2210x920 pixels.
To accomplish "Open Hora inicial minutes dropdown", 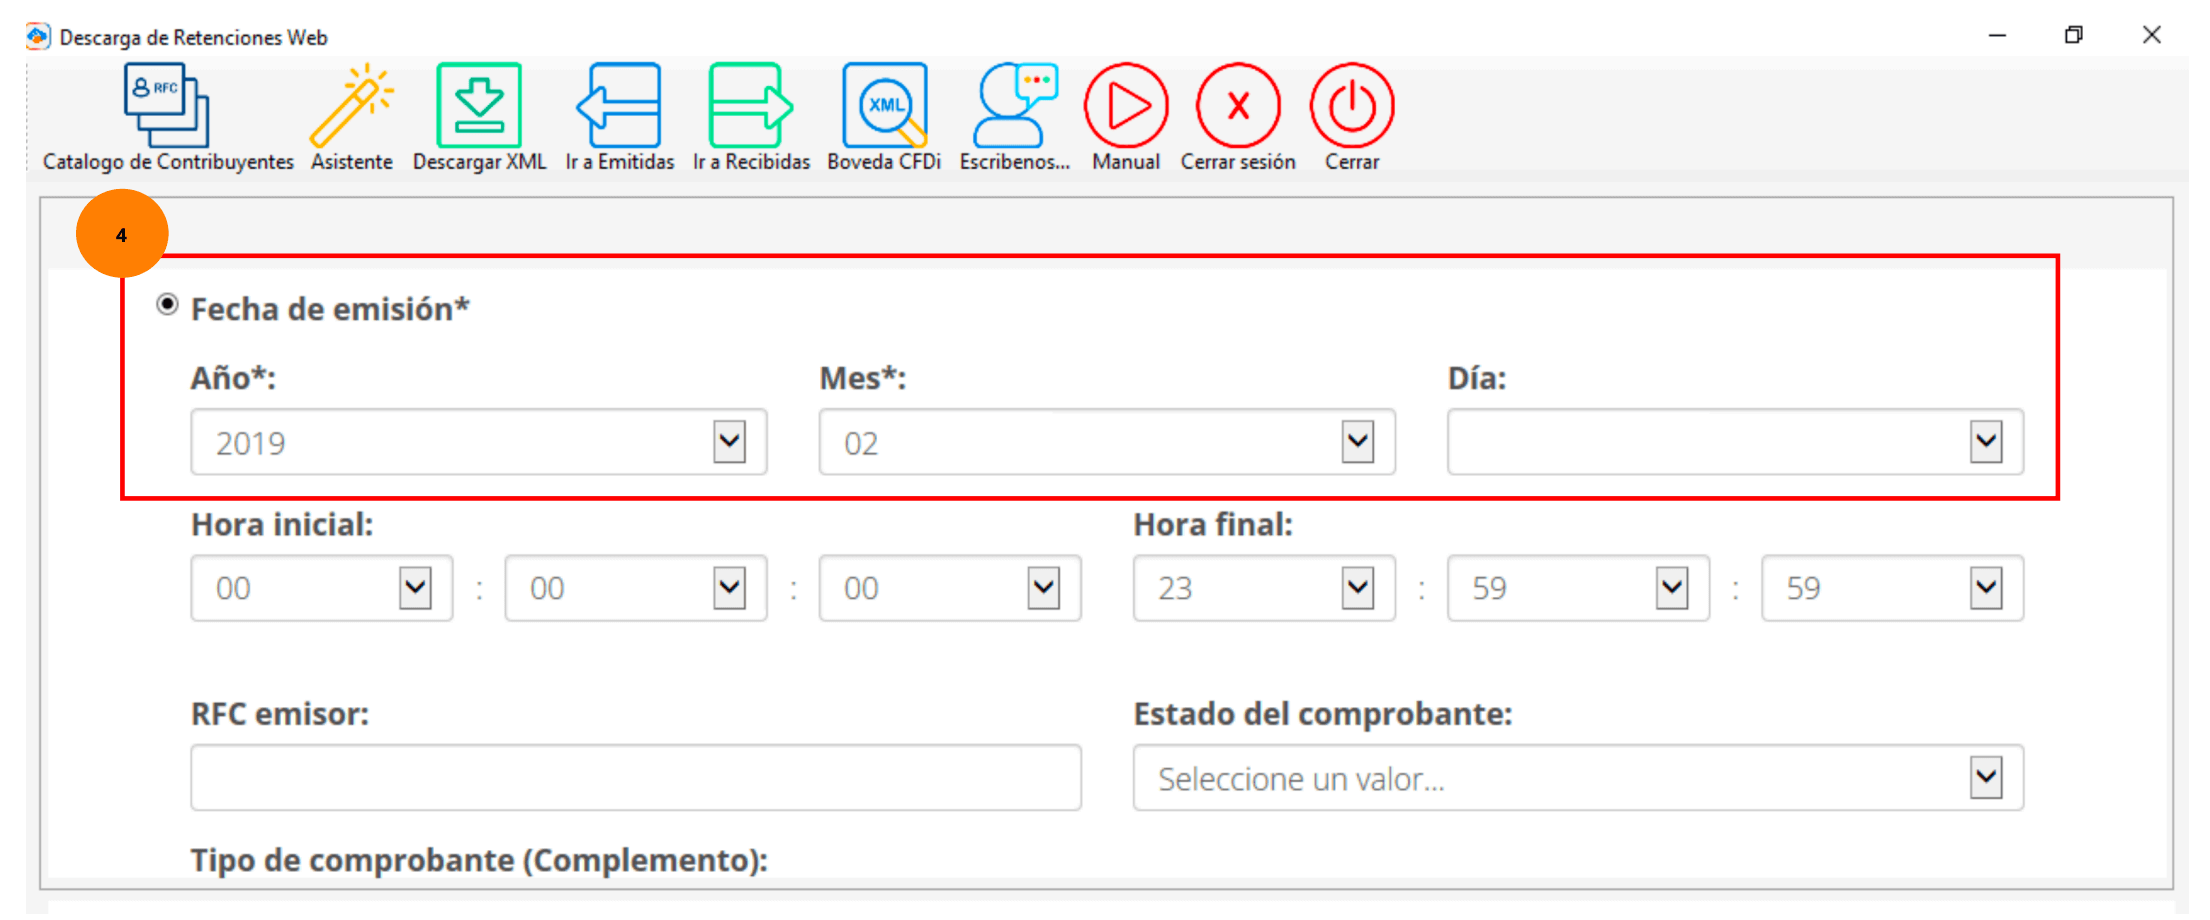I will 729,588.
